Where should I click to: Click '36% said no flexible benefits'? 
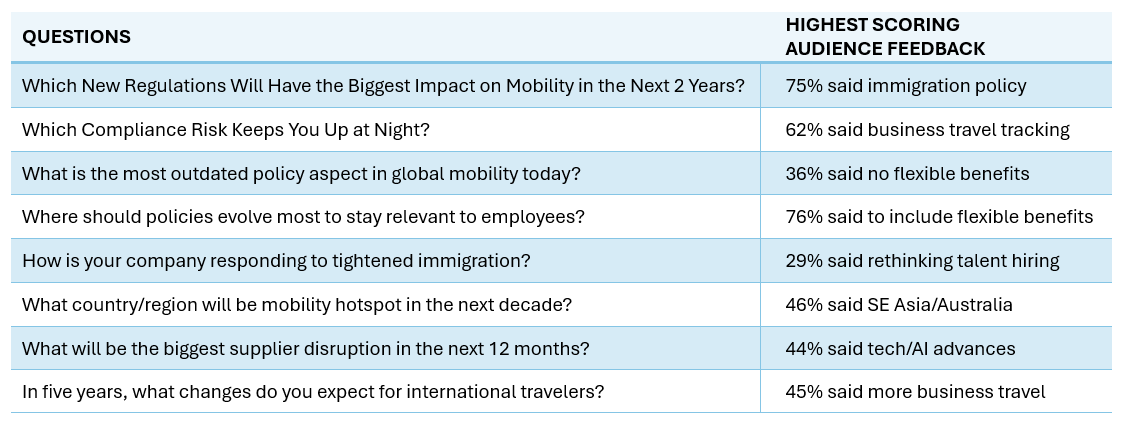[x=908, y=174]
